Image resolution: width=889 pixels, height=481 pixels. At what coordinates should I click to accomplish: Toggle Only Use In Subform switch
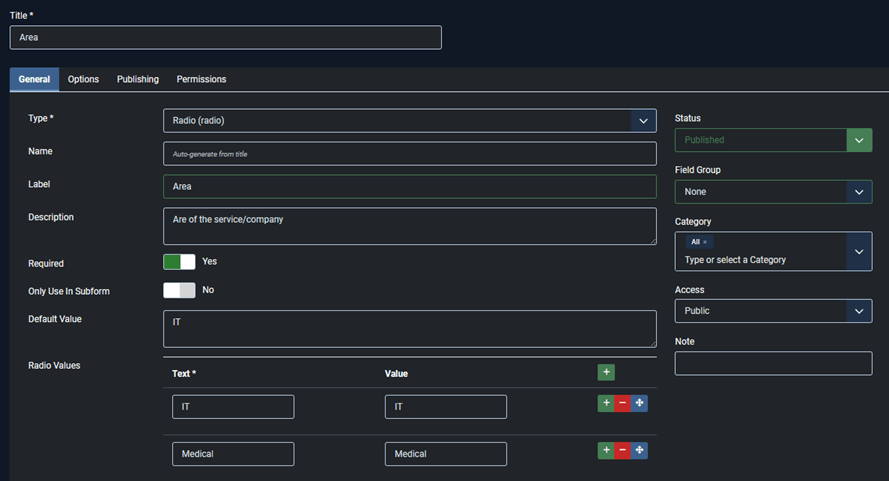179,290
